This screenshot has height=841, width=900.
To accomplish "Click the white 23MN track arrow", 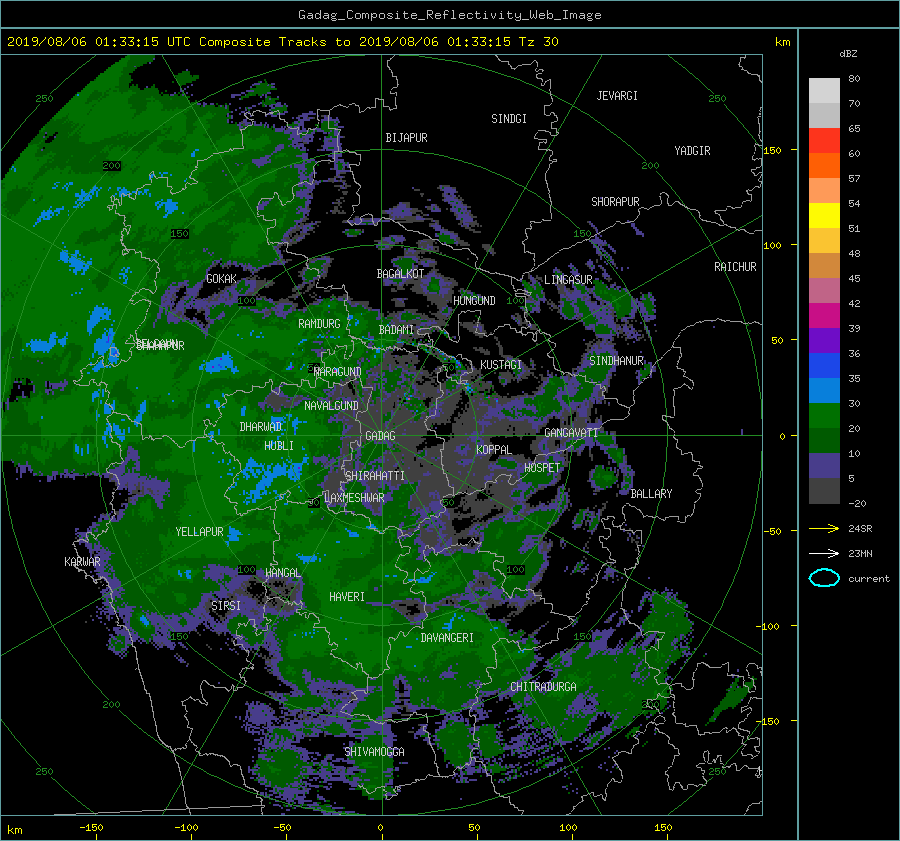I will point(824,553).
